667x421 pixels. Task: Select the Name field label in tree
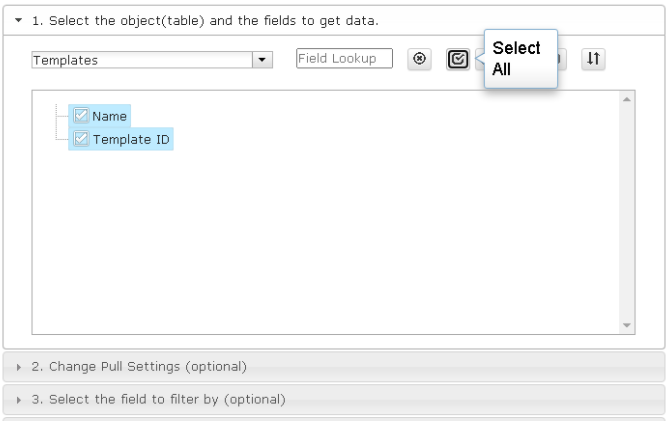(109, 116)
